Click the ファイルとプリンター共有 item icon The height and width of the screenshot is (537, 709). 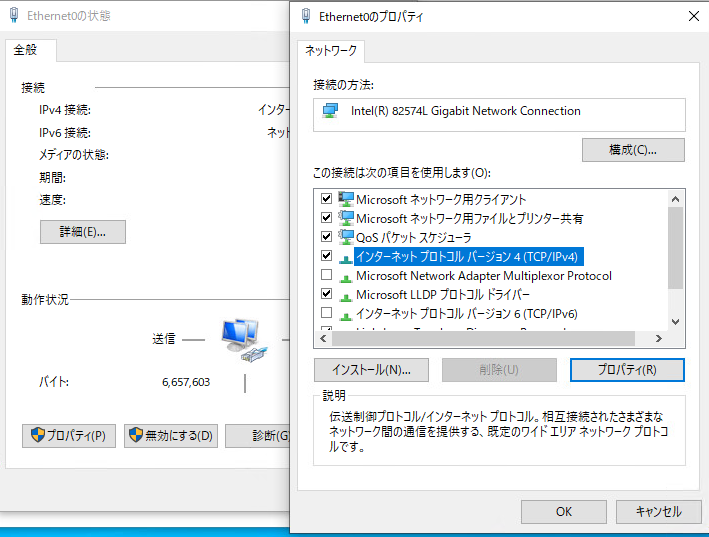click(x=346, y=218)
